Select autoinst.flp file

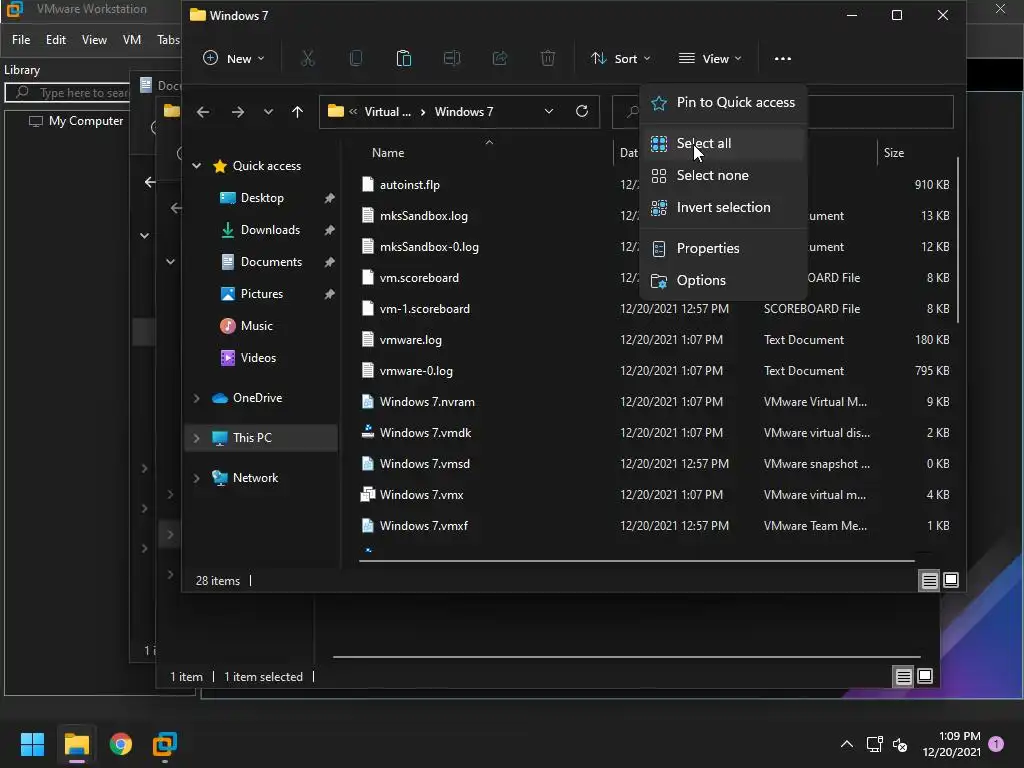(x=409, y=185)
